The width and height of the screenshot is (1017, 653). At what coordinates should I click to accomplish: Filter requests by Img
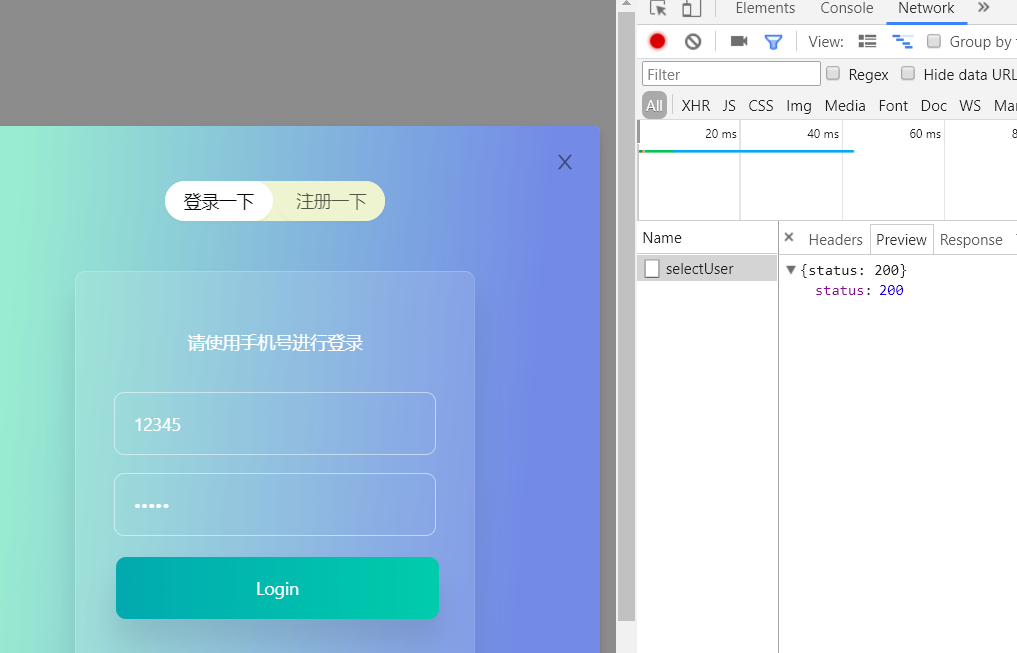[798, 106]
